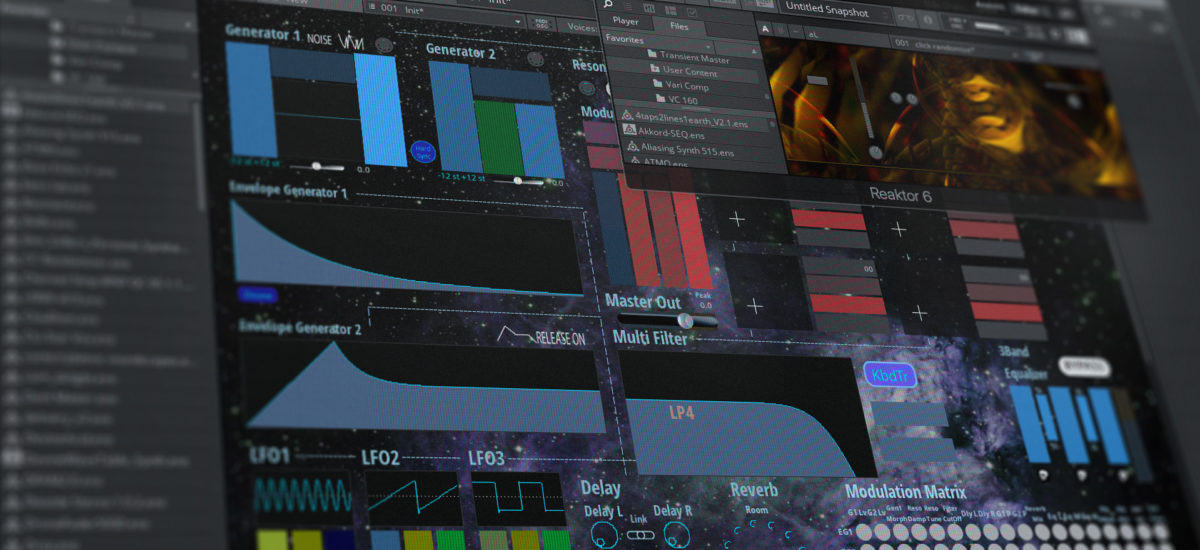This screenshot has height=550, width=1200.
Task: Click the Modulation Matrix heading
Action: [905, 492]
